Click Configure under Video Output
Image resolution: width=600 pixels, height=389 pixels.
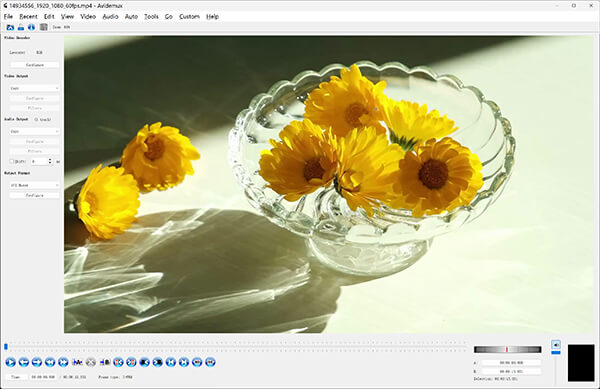pos(34,98)
